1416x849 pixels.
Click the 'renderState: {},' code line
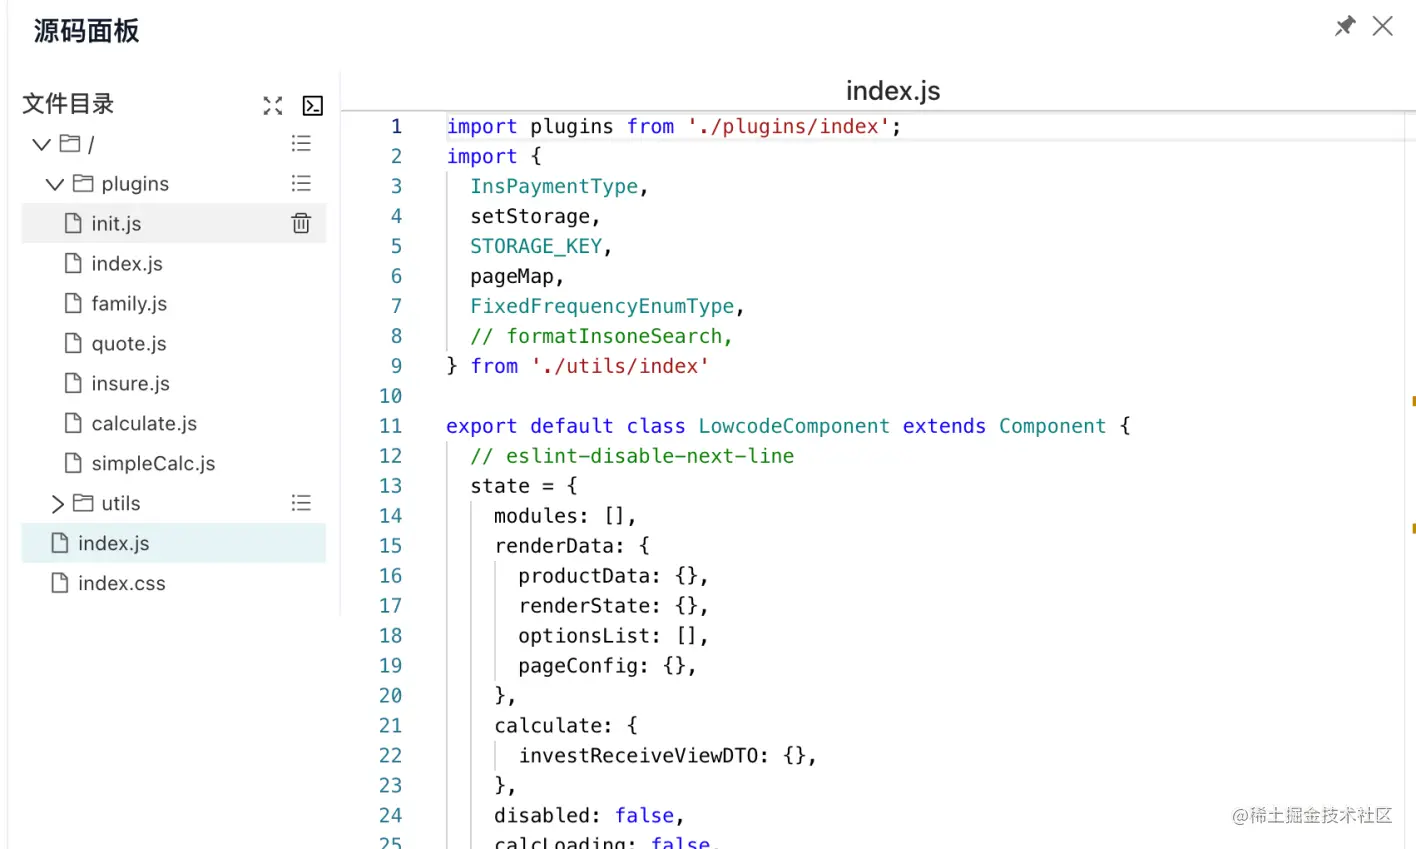click(614, 607)
